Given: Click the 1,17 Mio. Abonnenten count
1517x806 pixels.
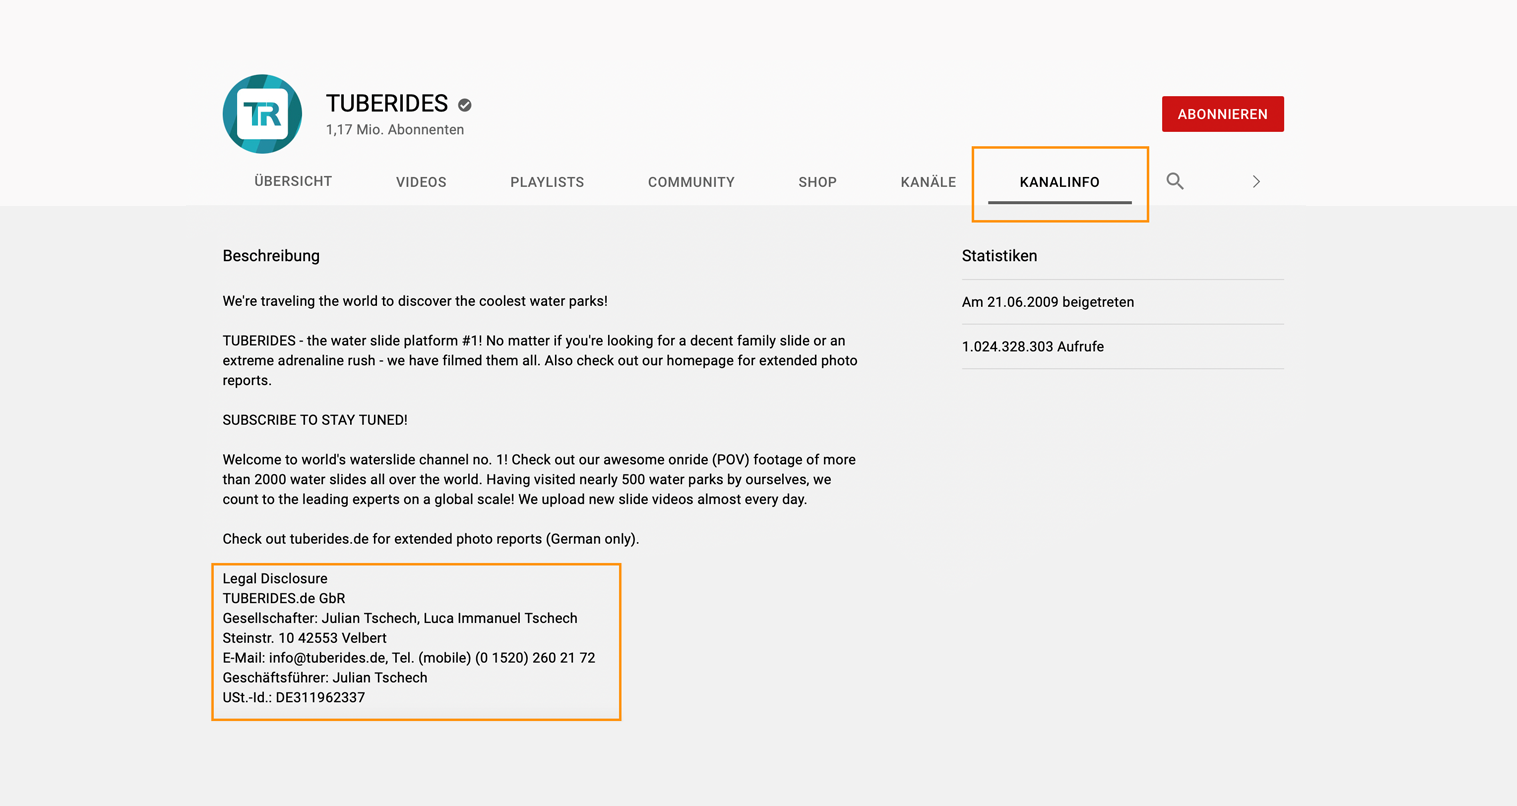Looking at the screenshot, I should 395,130.
